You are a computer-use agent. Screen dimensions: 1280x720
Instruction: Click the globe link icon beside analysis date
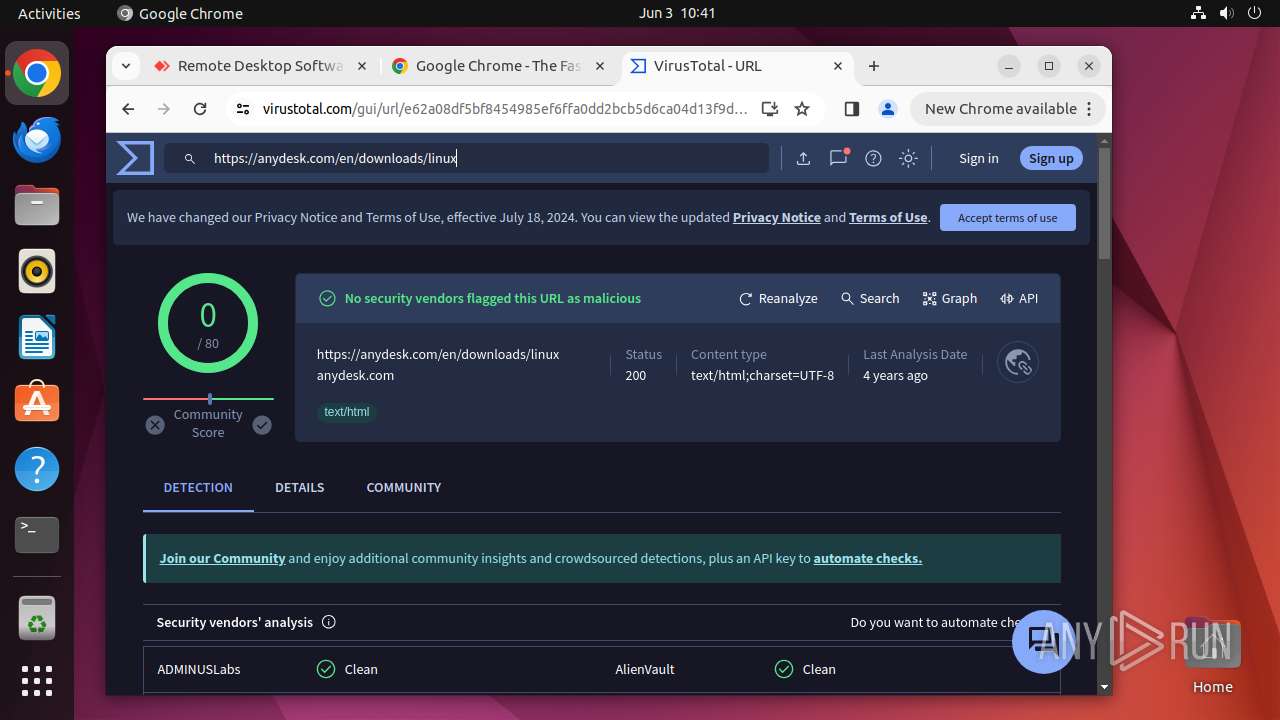click(x=1018, y=362)
